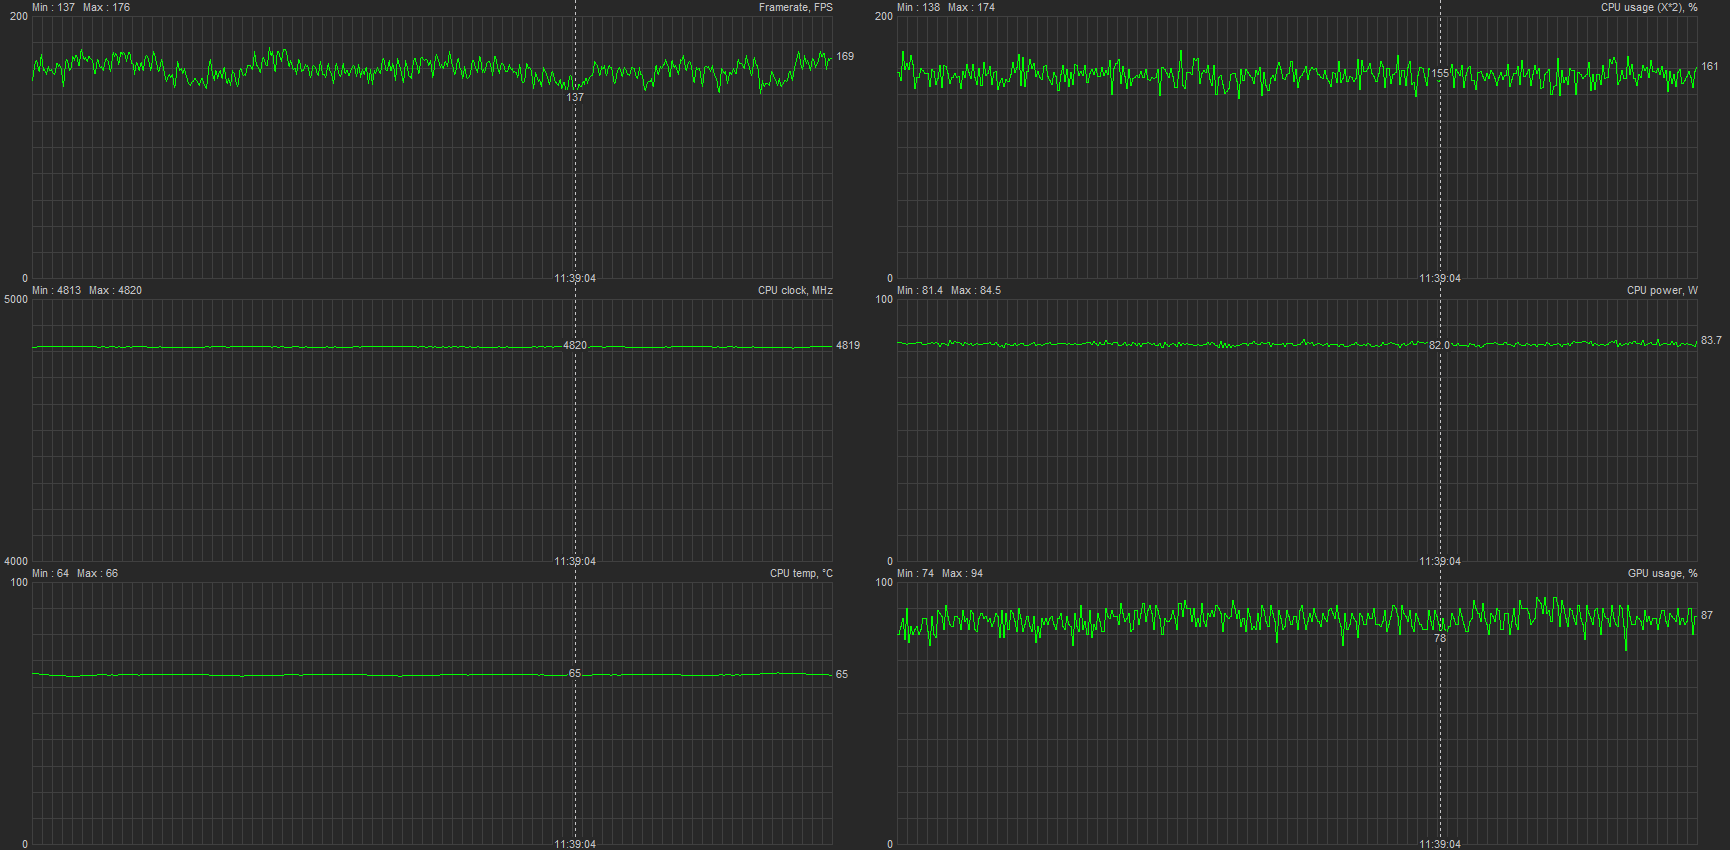Click the CPU usage marker value 155

[1440, 74]
